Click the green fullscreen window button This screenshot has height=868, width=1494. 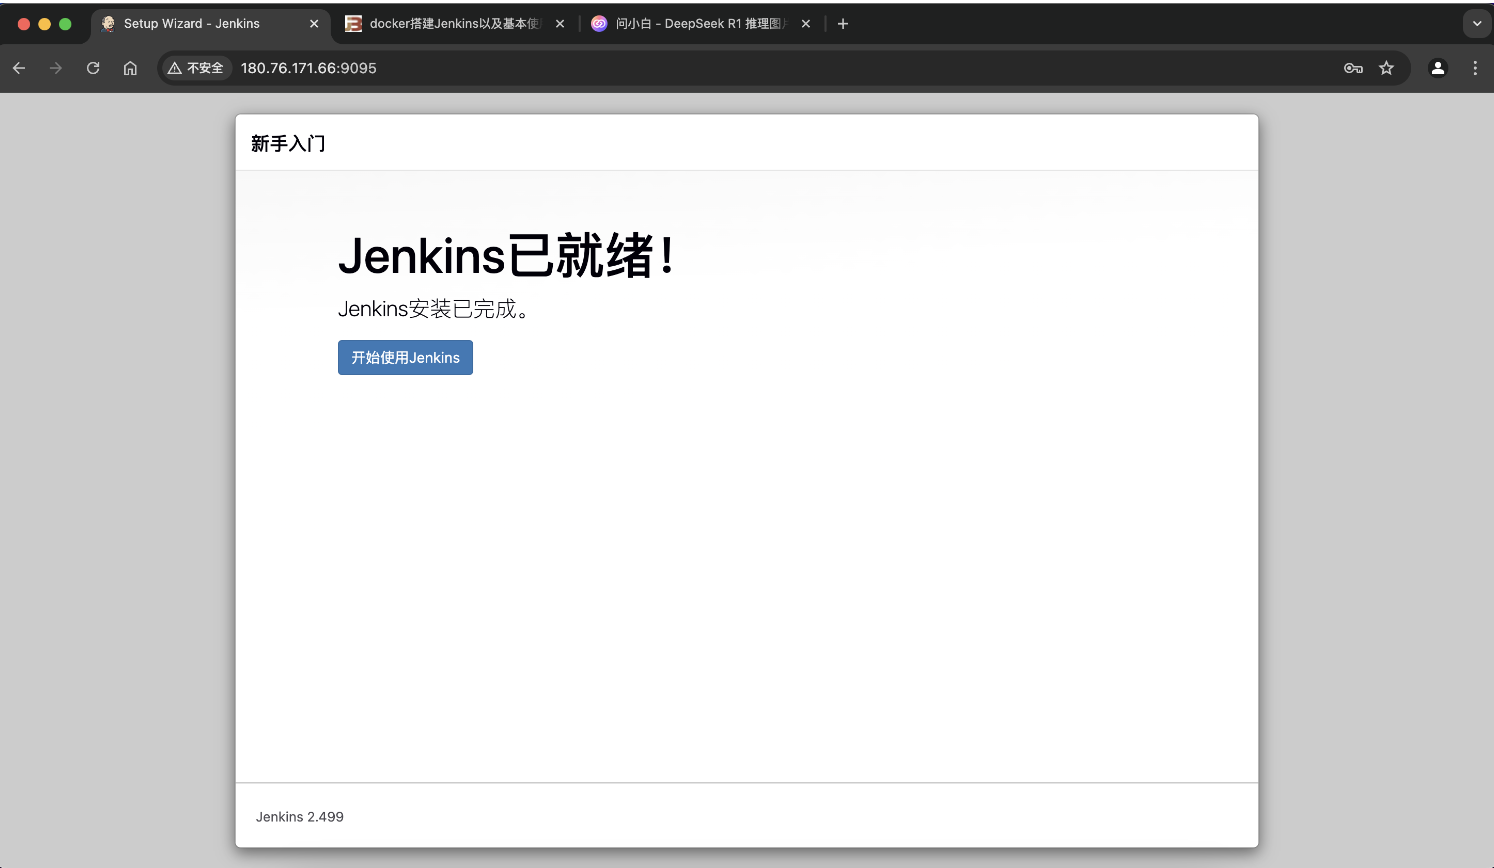[65, 24]
